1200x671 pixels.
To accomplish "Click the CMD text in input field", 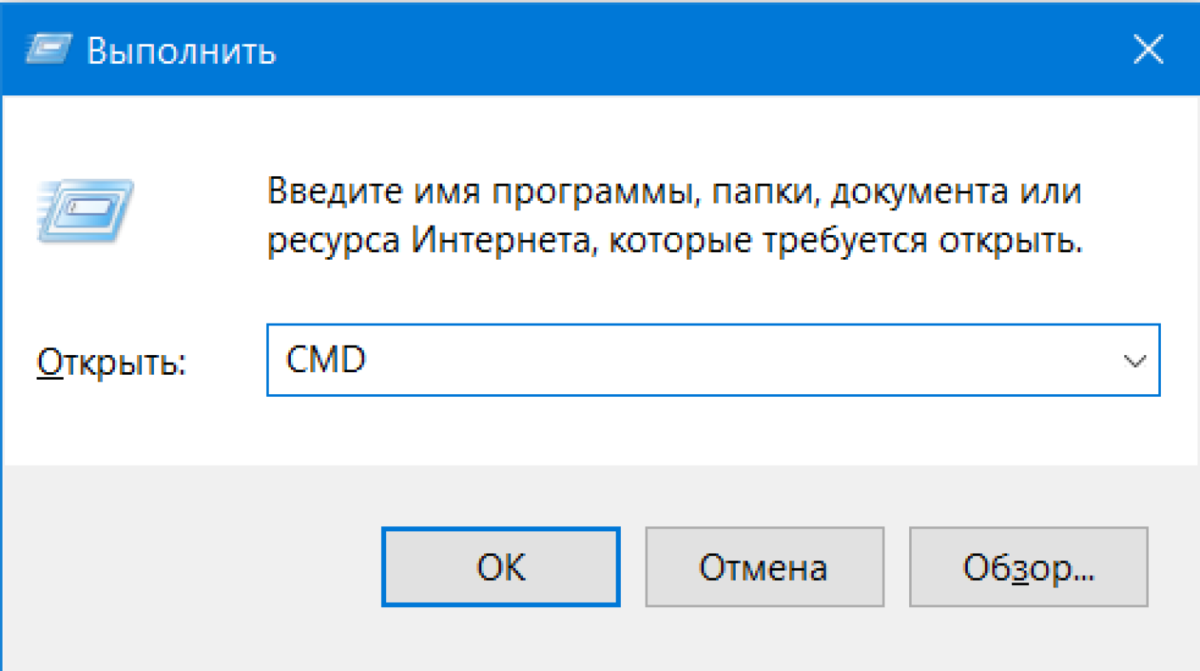I will tap(326, 360).
